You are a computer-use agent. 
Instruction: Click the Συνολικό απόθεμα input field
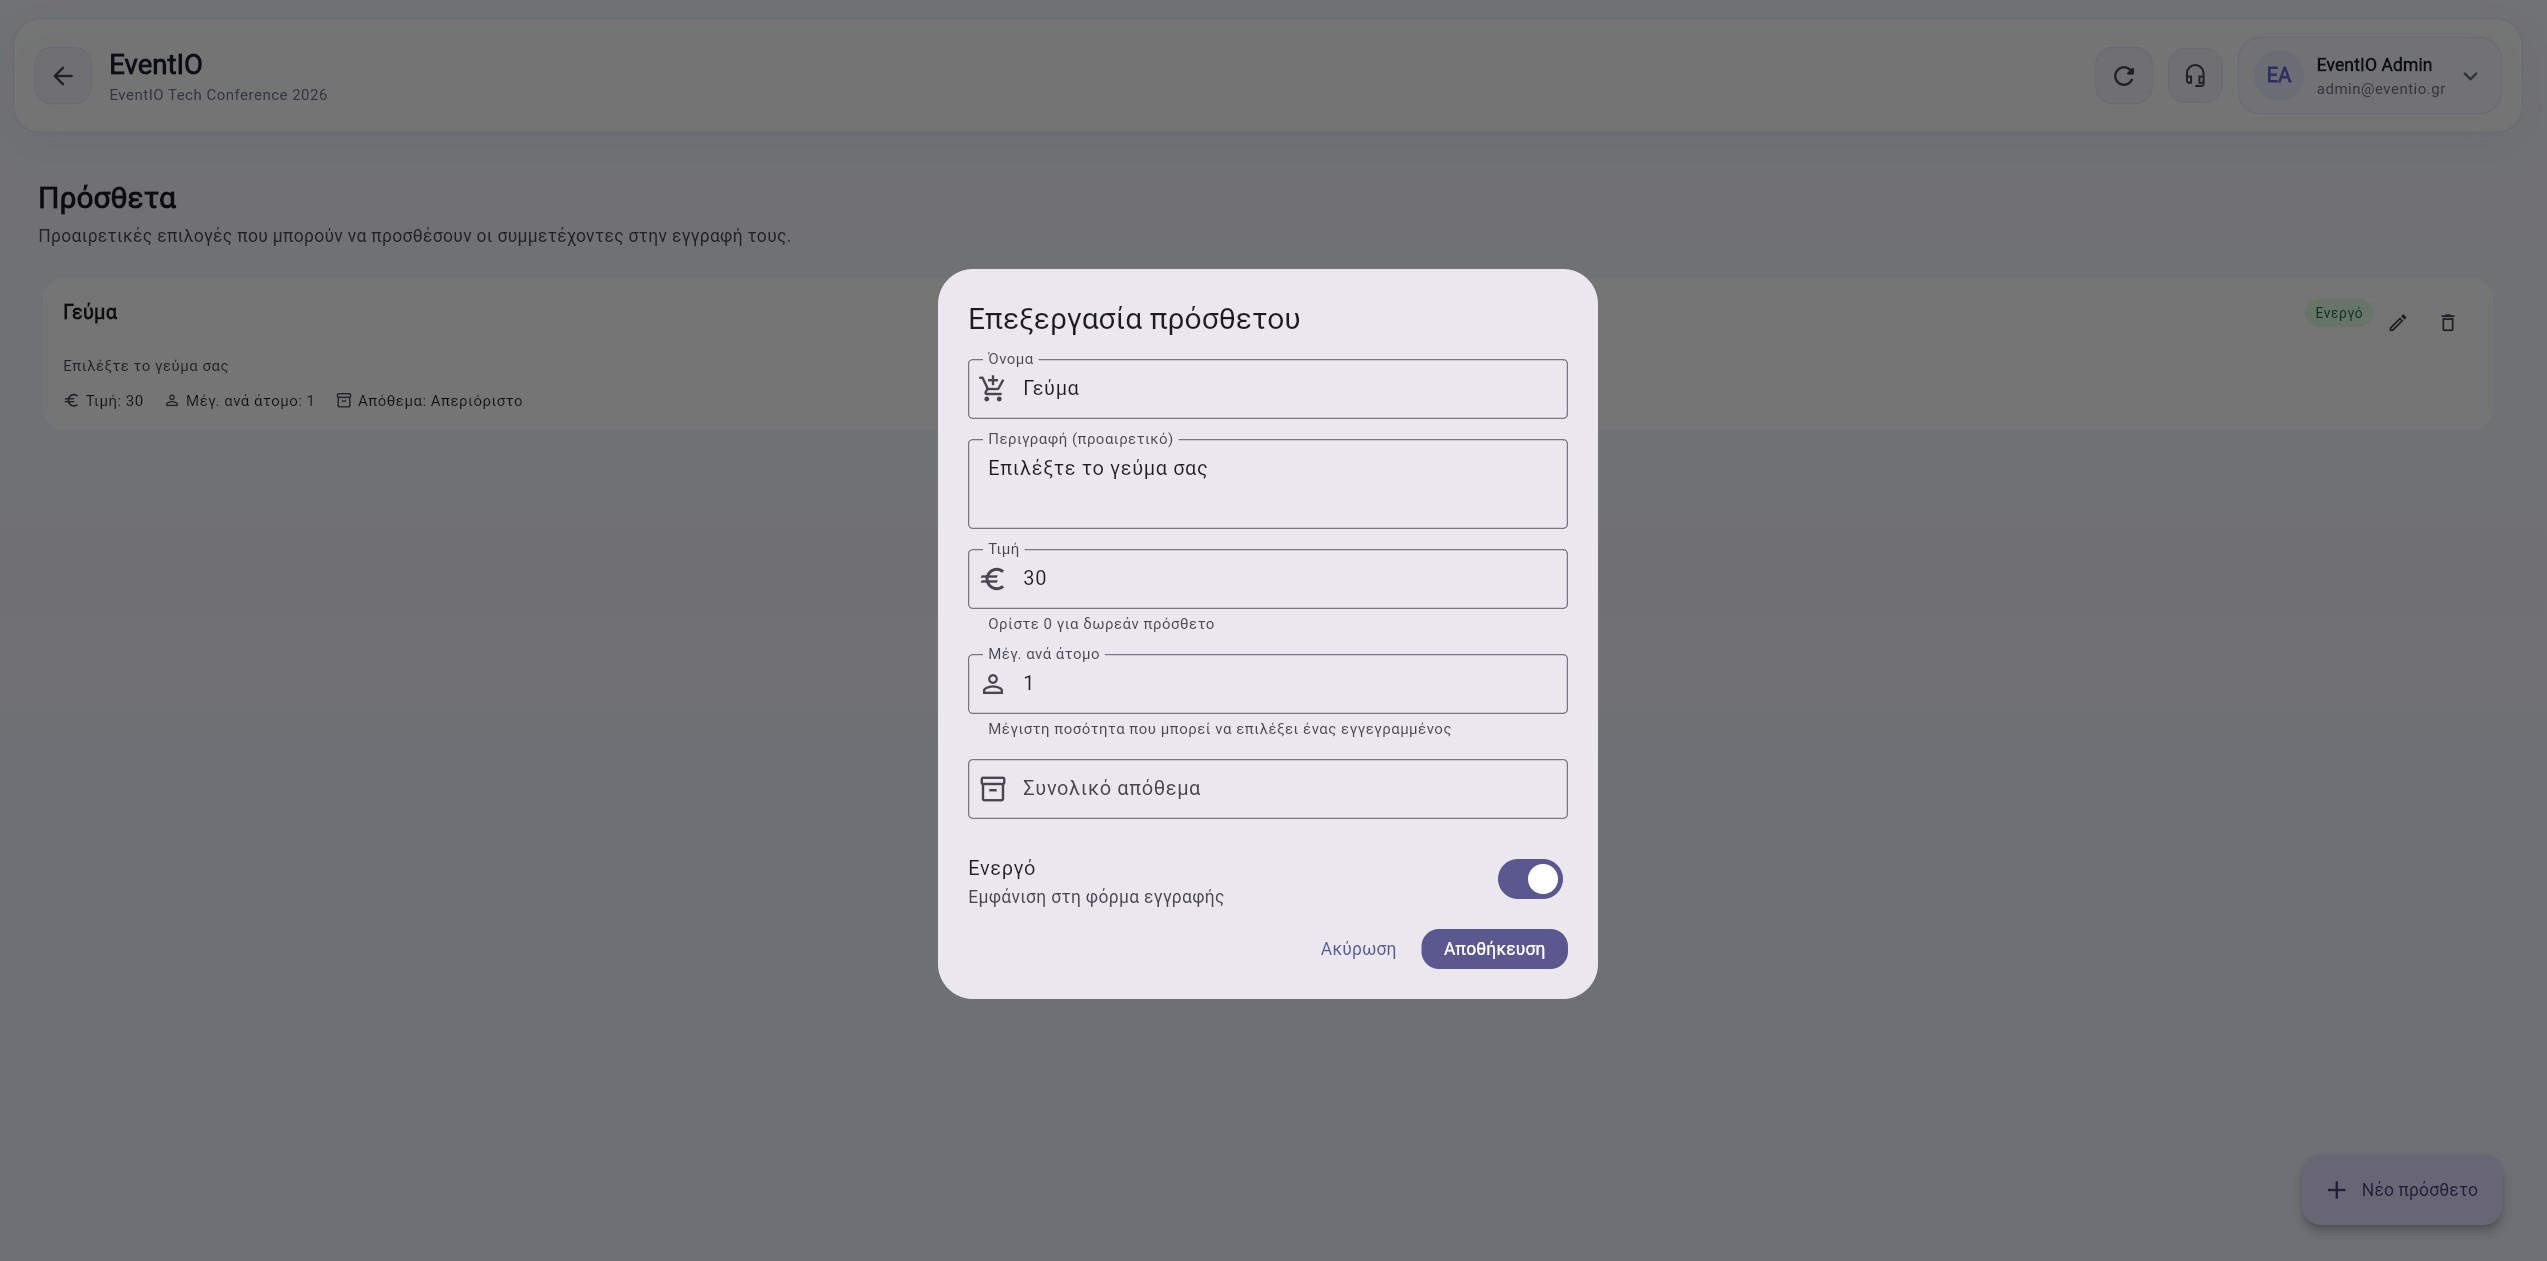click(1267, 789)
